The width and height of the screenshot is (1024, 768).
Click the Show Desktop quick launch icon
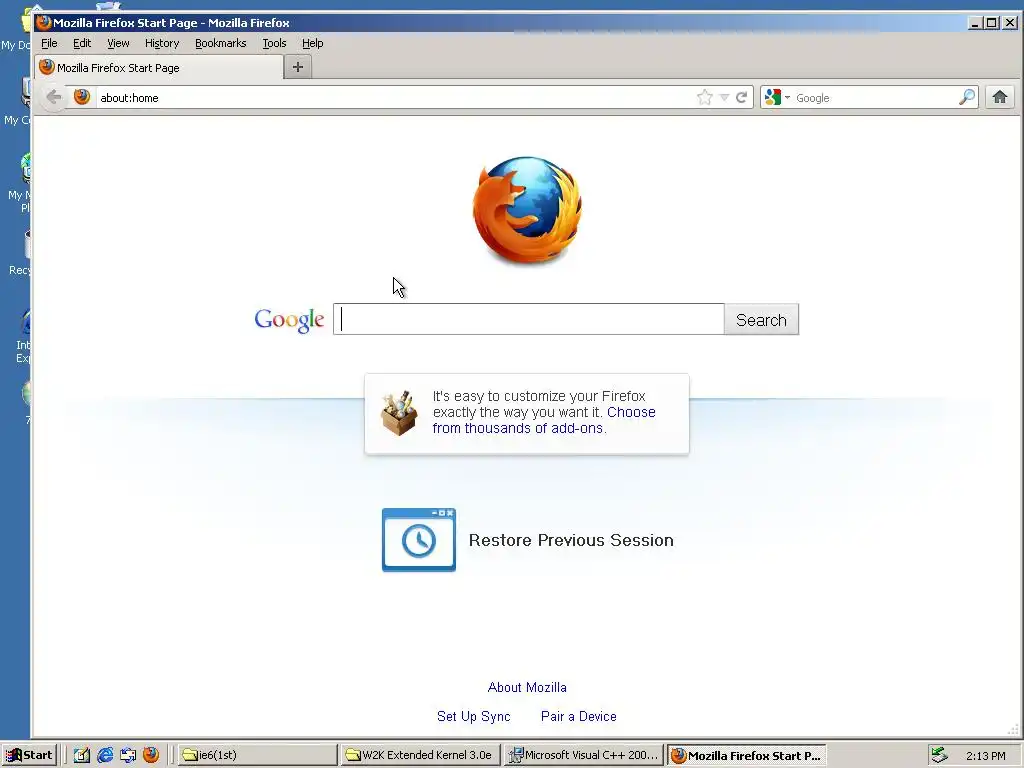coord(81,755)
